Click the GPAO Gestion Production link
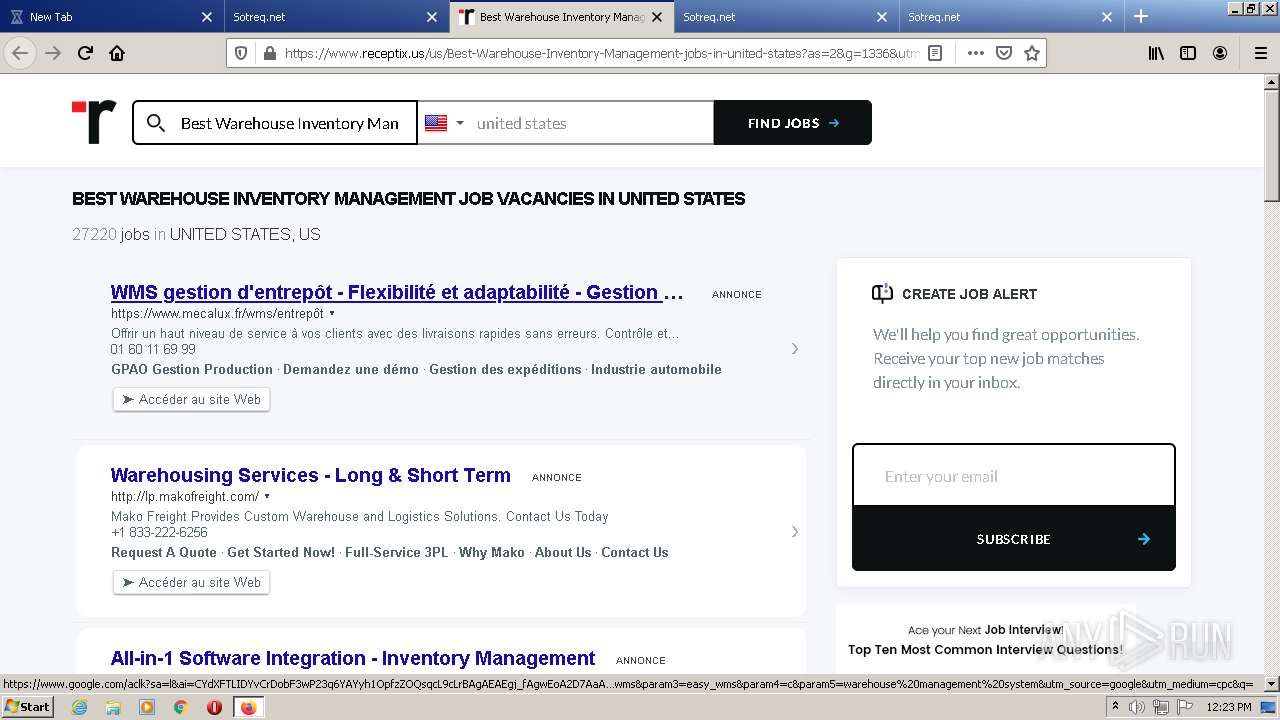Screen dimensions: 1280x720 [192, 369]
